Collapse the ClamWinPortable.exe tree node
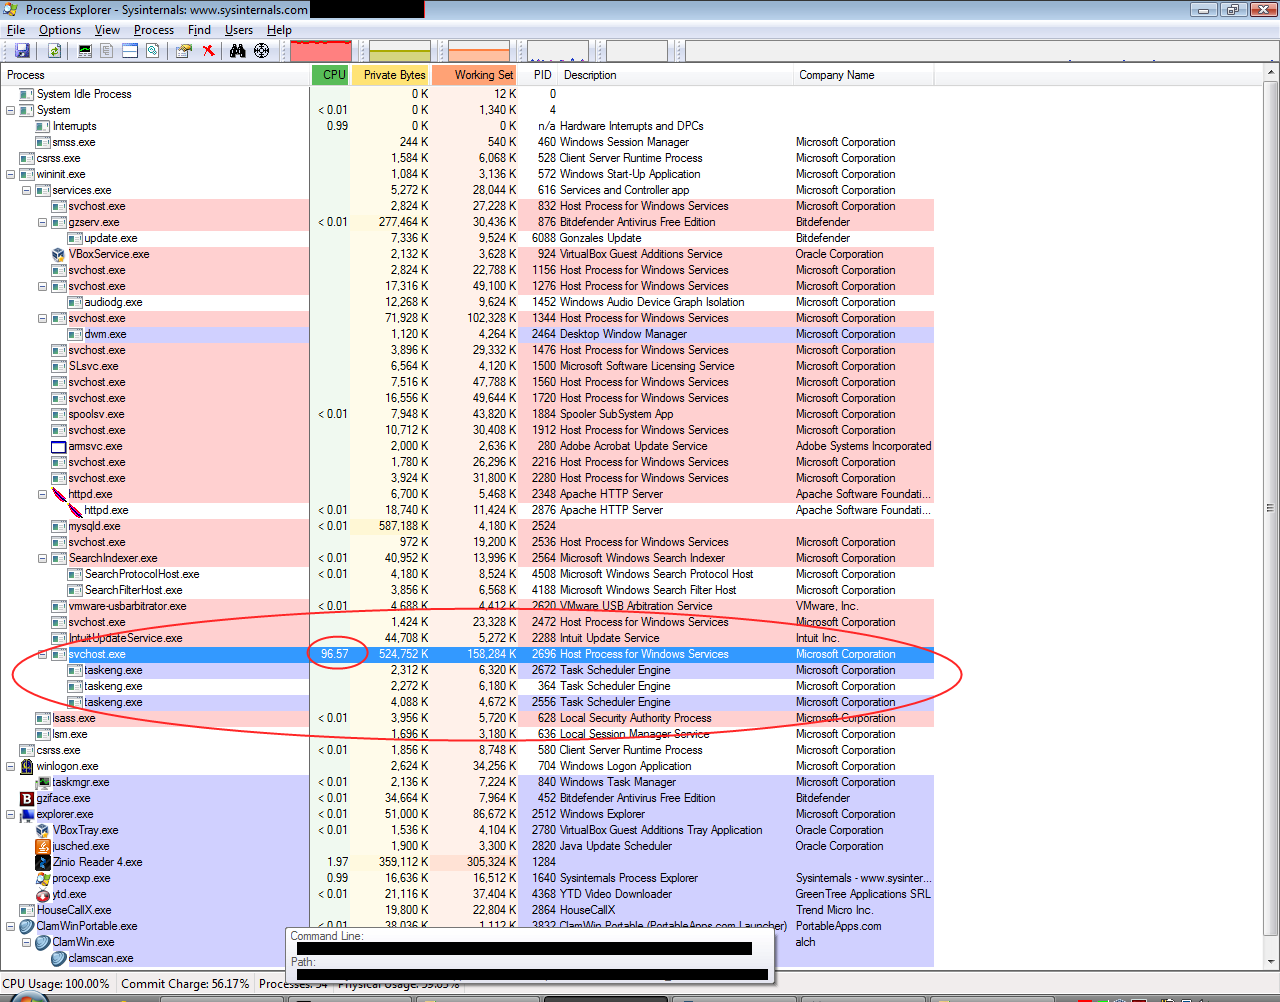Viewport: 1280px width, 1002px height. pos(10,926)
